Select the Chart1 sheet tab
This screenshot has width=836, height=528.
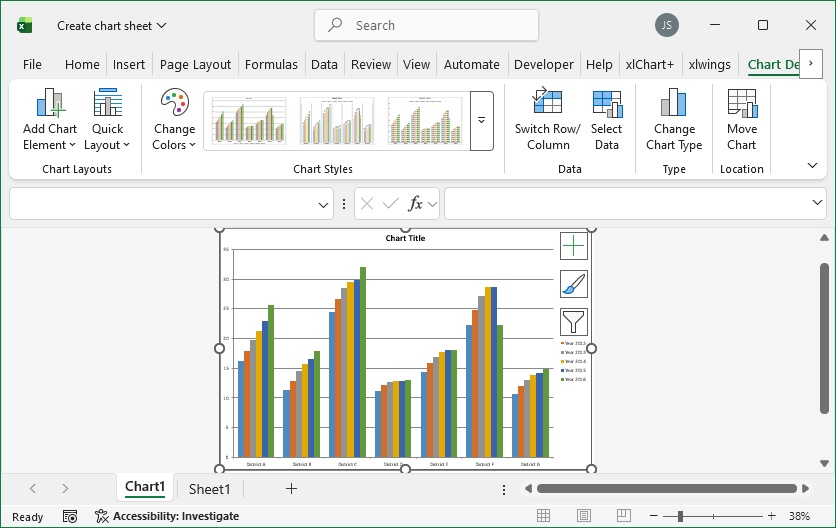point(144,486)
